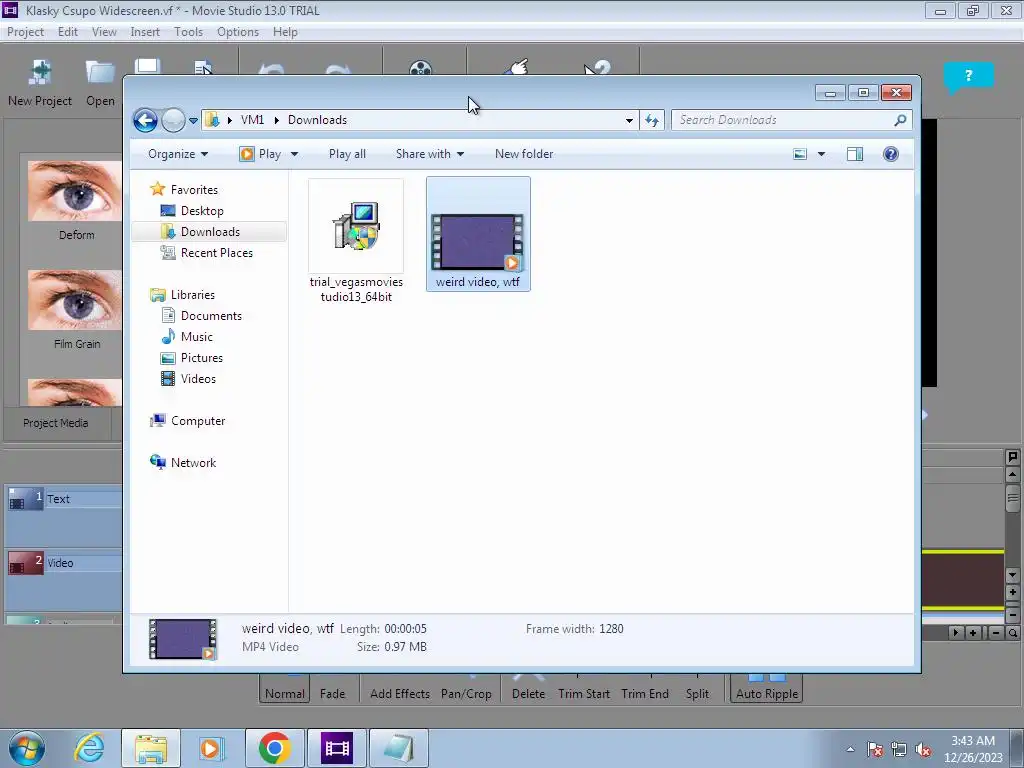The width and height of the screenshot is (1024, 768).
Task: Launch Internet Explorer from the taskbar
Action: 88,748
